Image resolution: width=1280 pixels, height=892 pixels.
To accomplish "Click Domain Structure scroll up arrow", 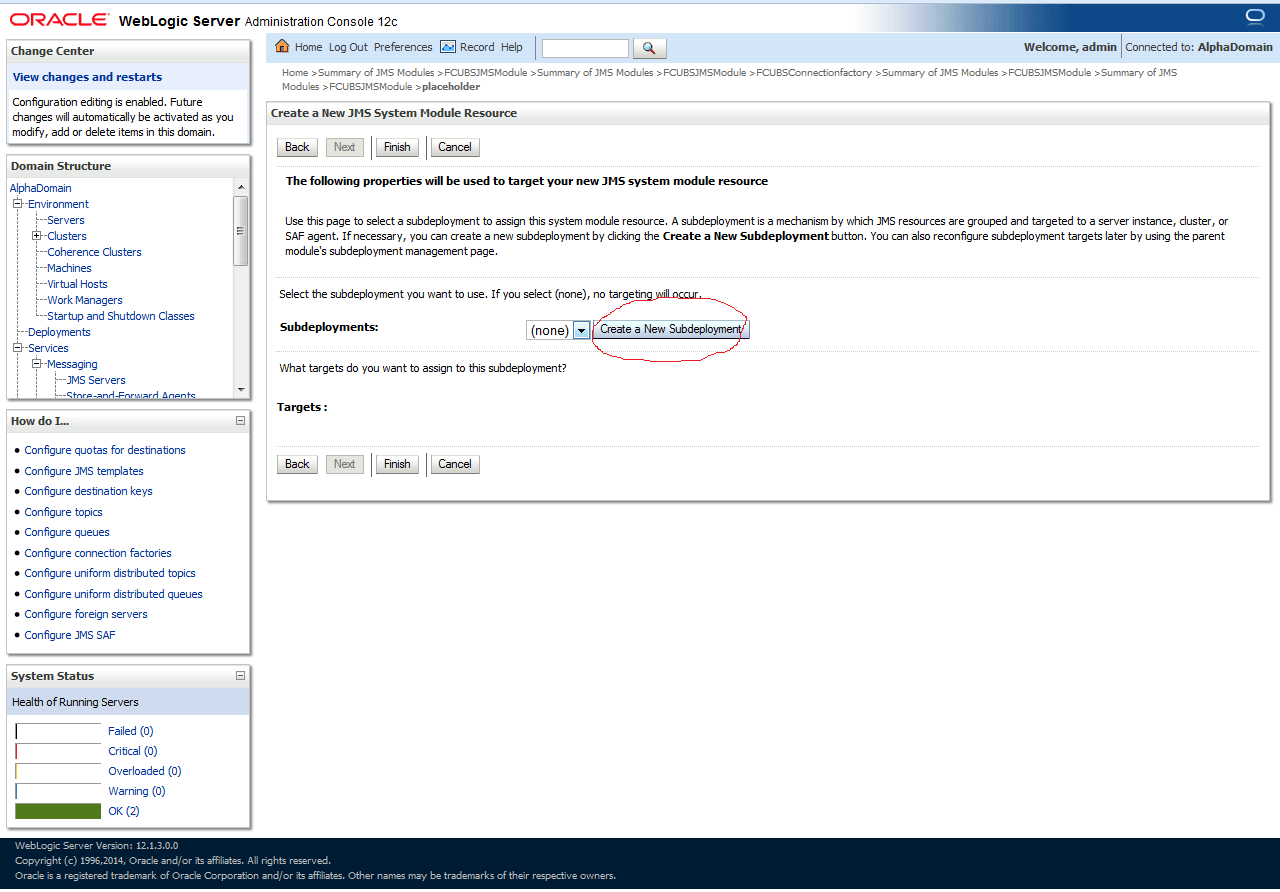I will [x=240, y=187].
